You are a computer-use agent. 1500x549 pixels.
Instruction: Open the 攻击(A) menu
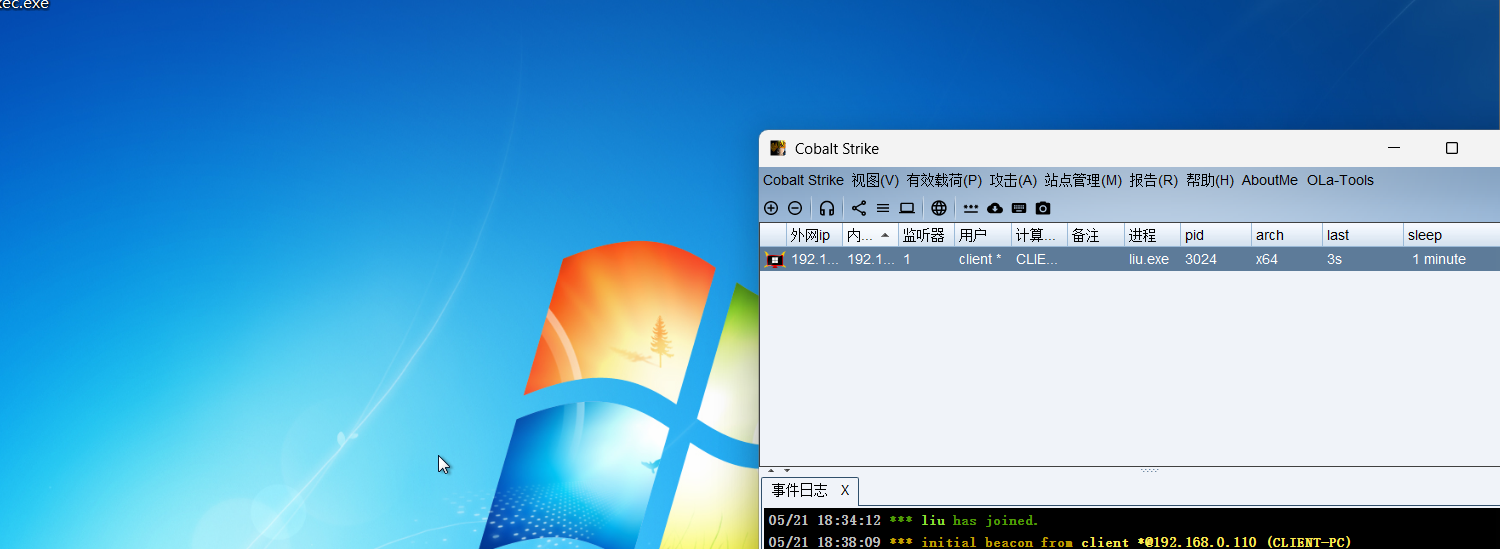tap(1013, 180)
